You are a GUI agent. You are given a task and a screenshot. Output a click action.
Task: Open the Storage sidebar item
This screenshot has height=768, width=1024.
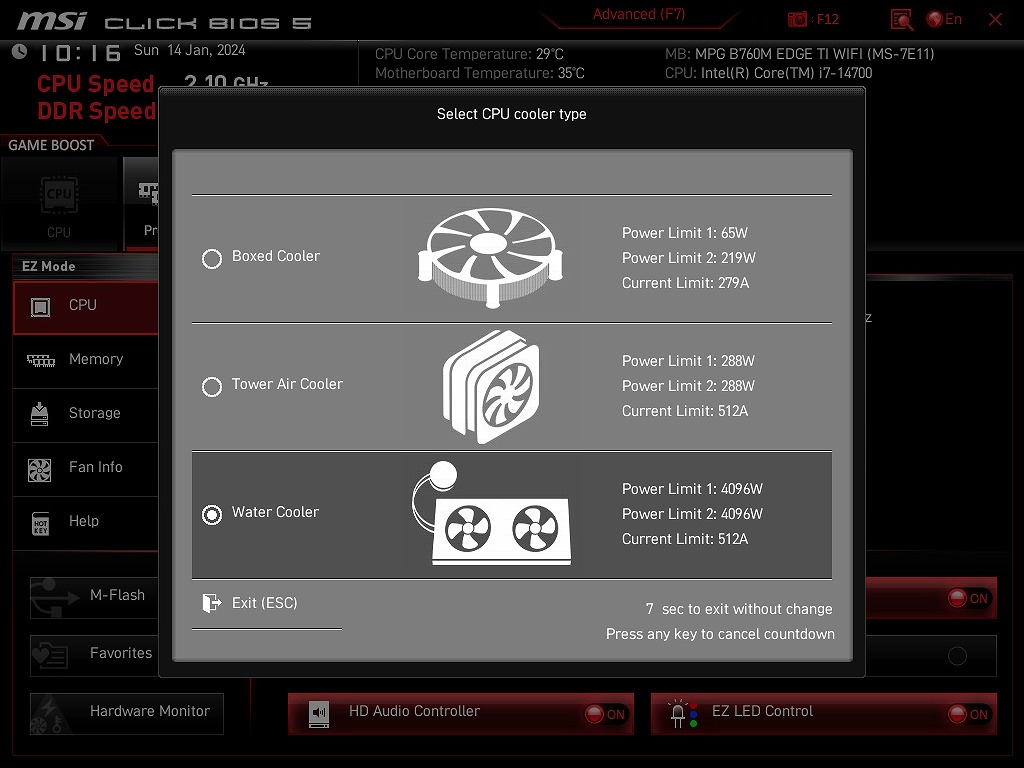[86, 413]
